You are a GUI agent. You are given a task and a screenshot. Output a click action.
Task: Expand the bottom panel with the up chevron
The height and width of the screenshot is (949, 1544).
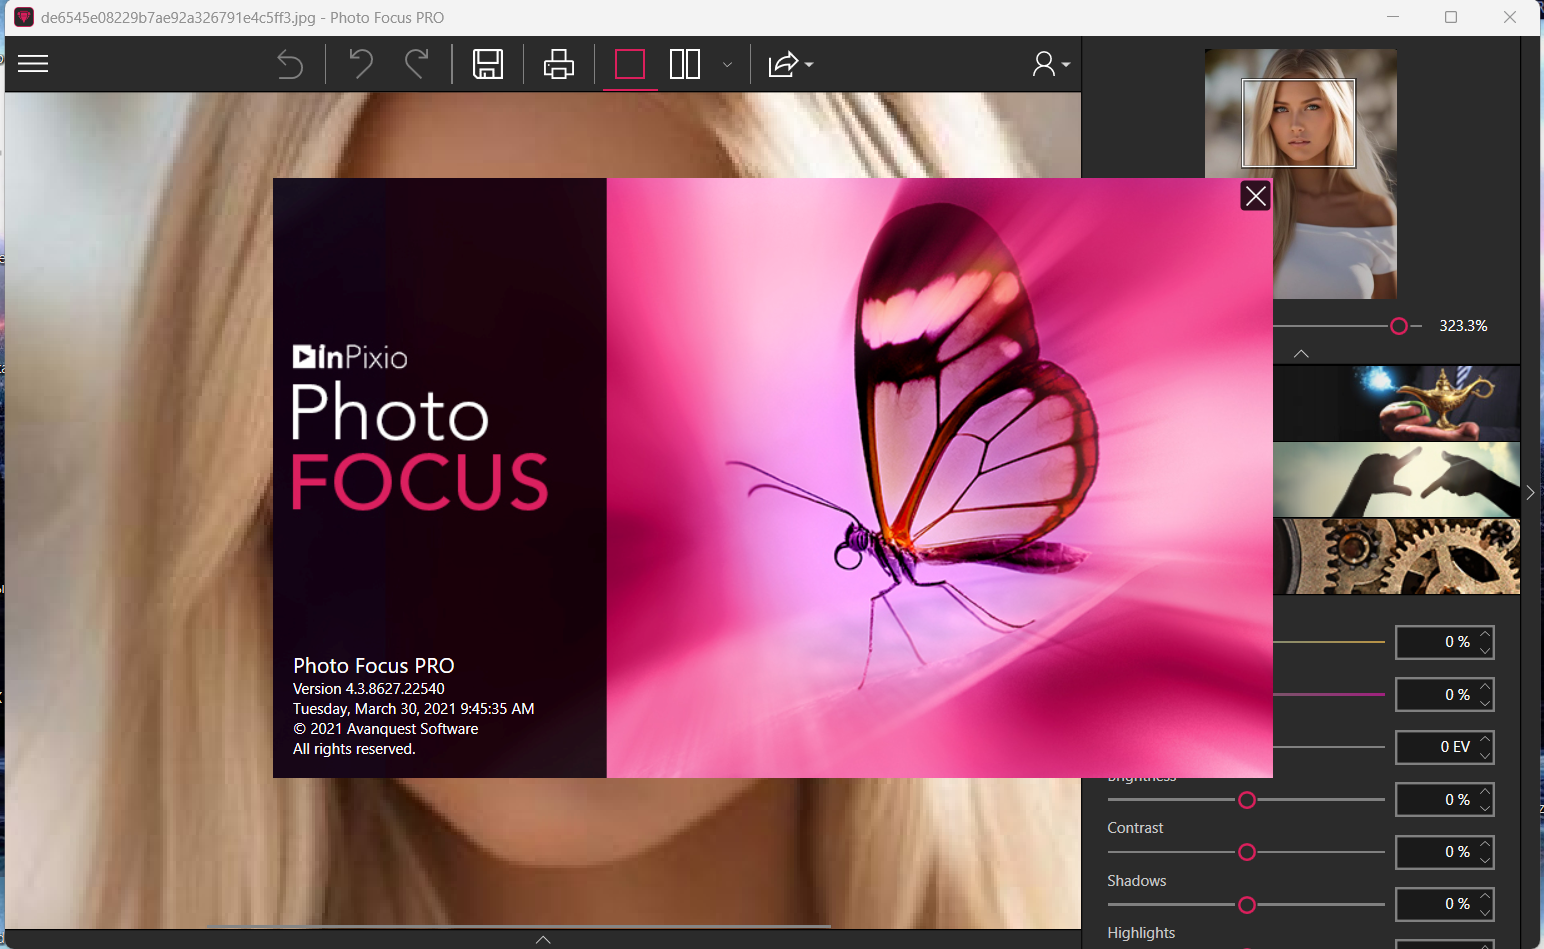pyautogui.click(x=543, y=939)
